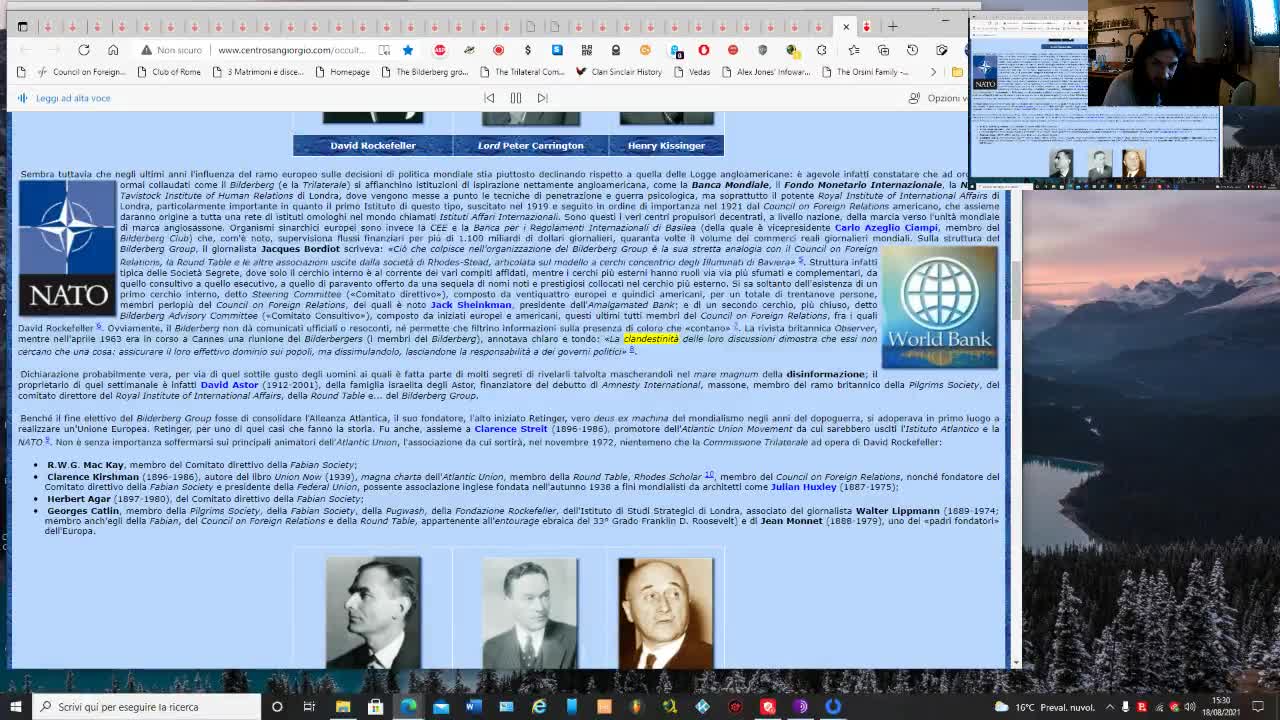
Task: Pause the read aloud playback
Action: pyautogui.click(x=516, y=98)
